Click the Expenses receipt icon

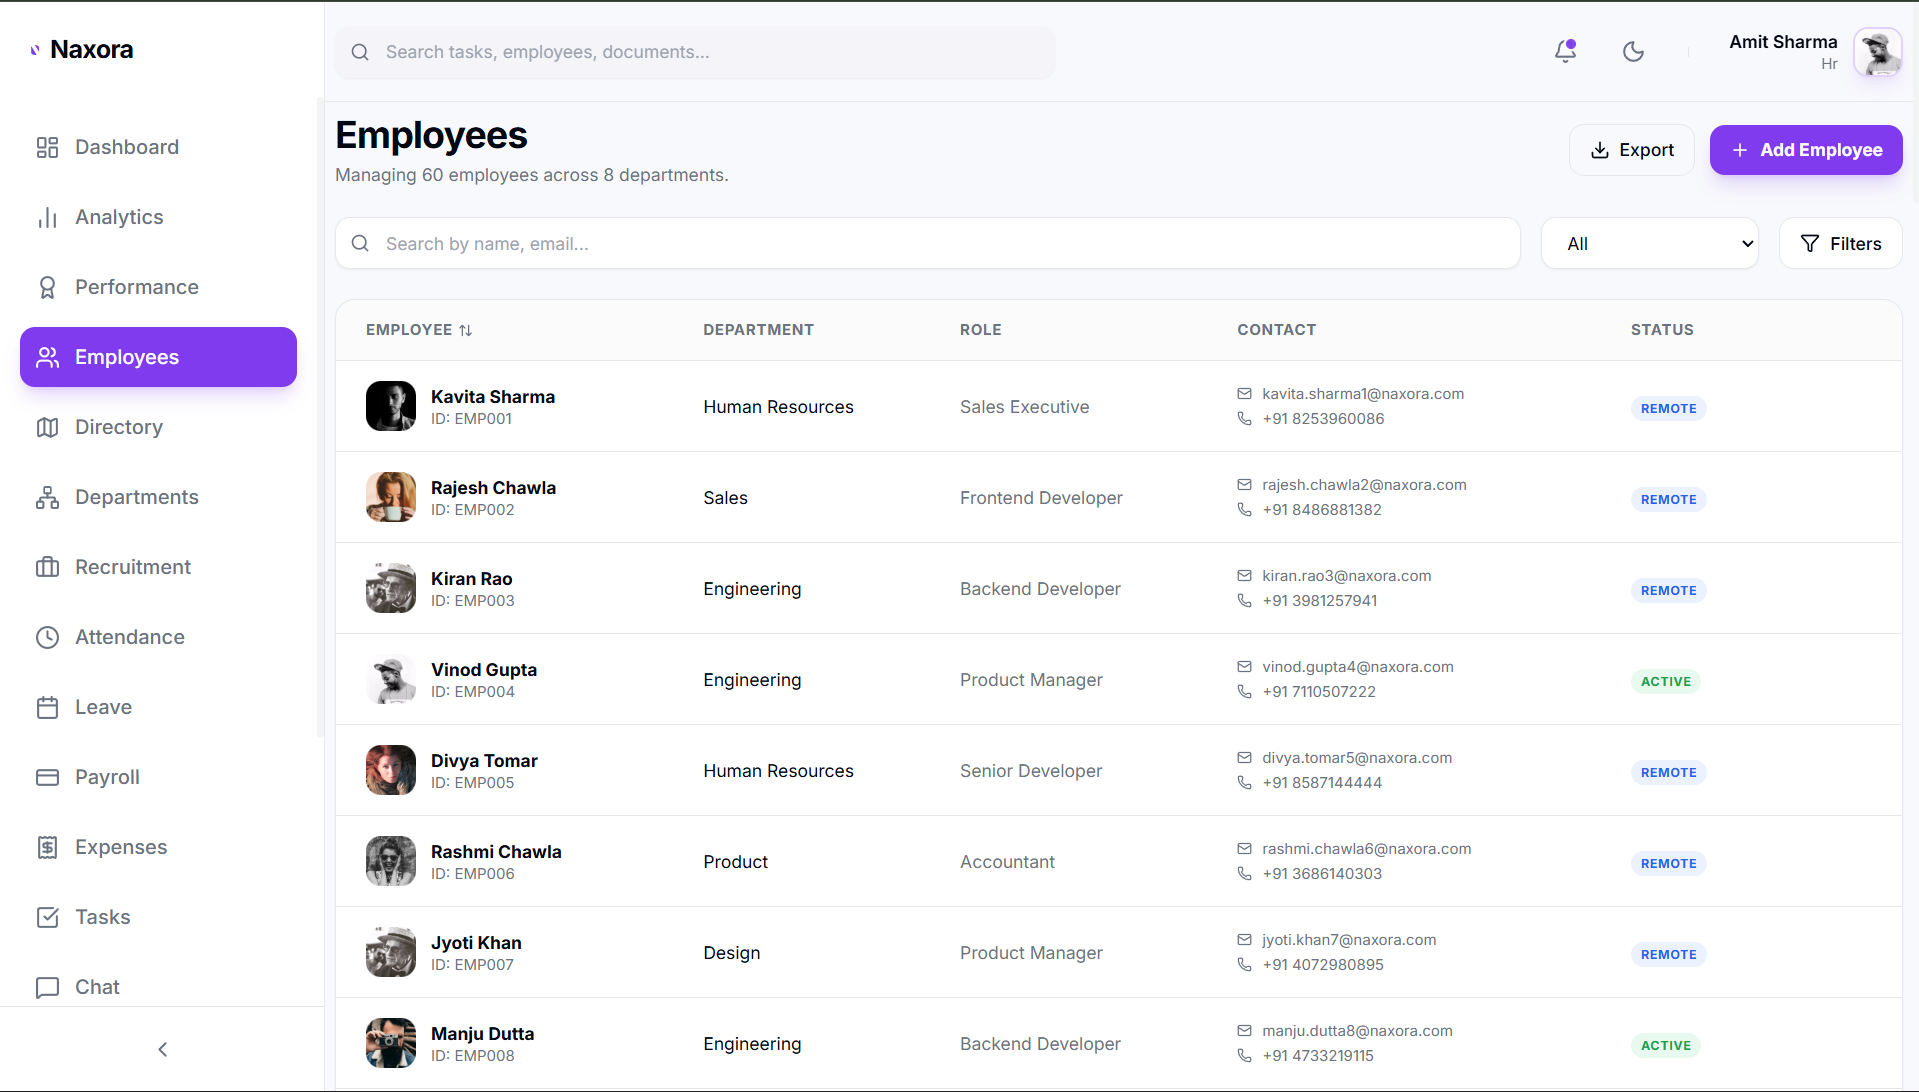click(x=47, y=847)
